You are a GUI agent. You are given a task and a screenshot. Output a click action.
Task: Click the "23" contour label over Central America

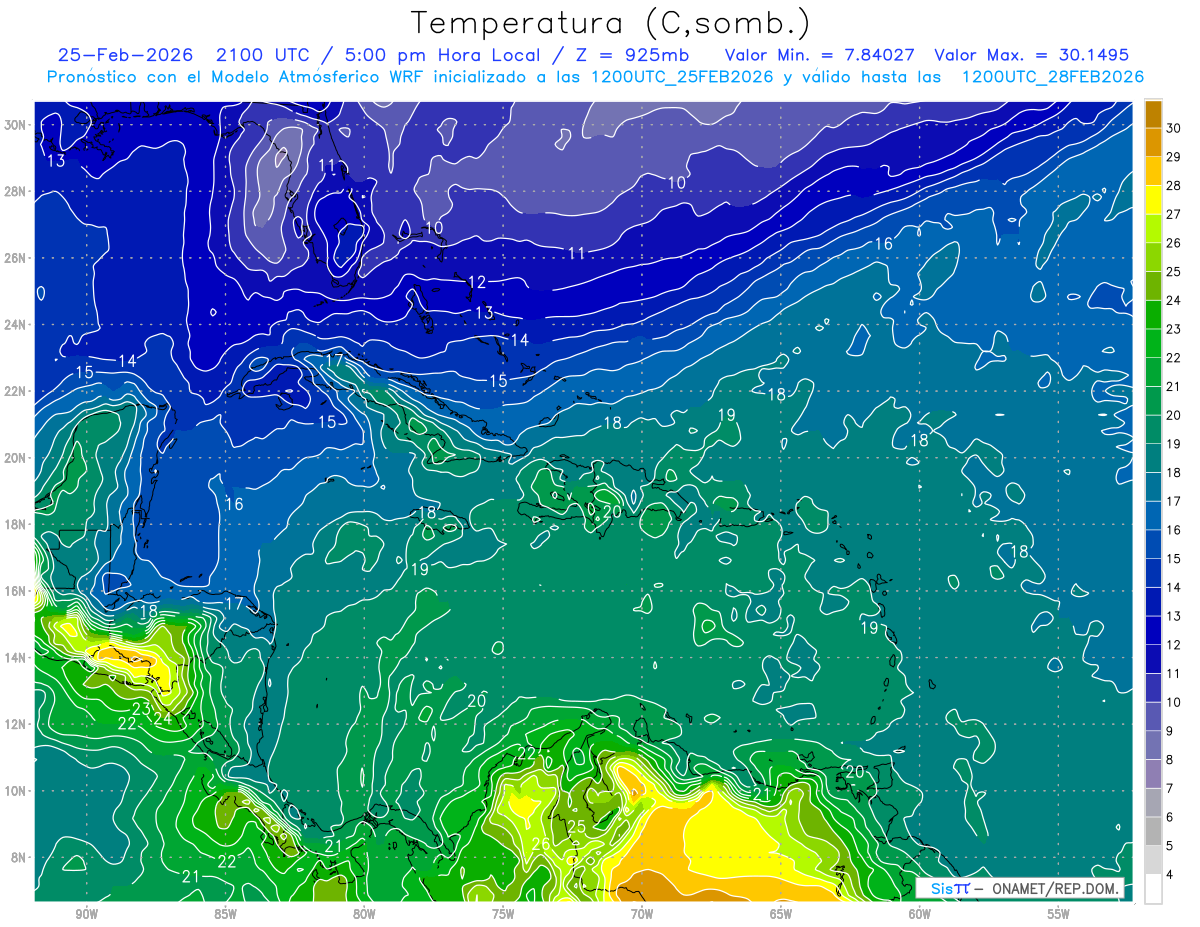coord(142,709)
